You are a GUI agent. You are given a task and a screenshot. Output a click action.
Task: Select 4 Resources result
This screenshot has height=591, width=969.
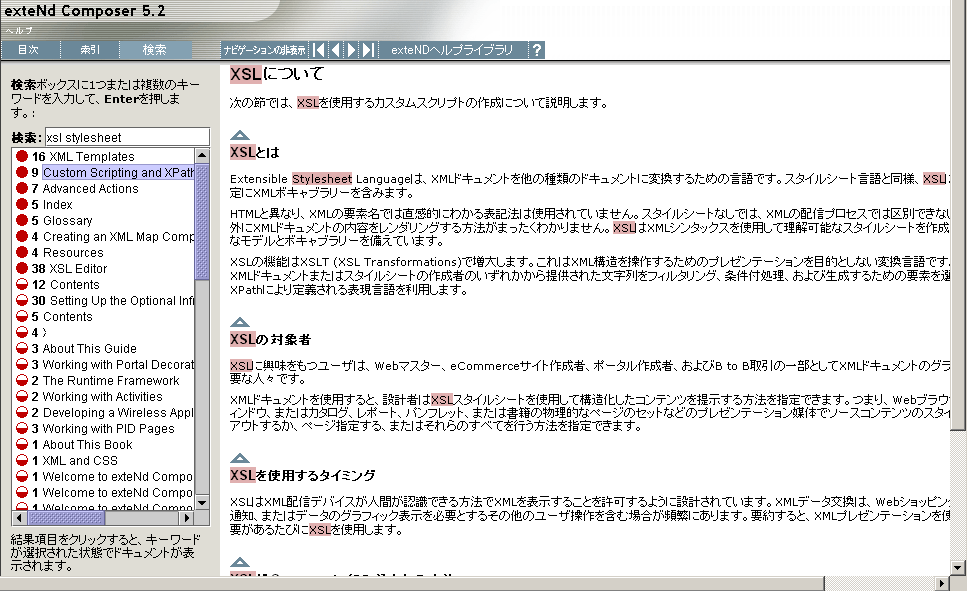click(x=67, y=253)
